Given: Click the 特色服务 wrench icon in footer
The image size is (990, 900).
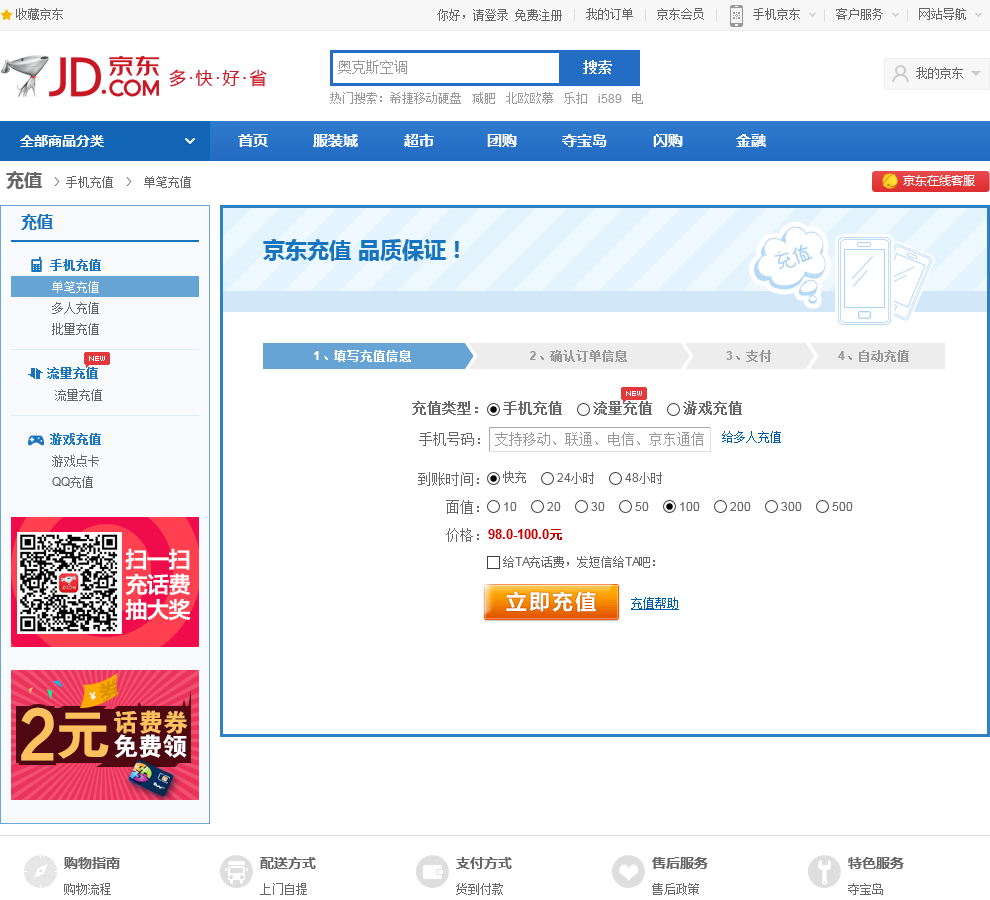Looking at the screenshot, I should coord(824,872).
